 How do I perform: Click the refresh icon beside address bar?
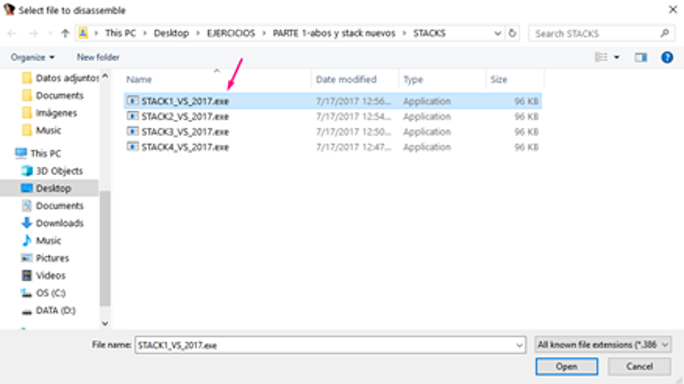(x=513, y=33)
